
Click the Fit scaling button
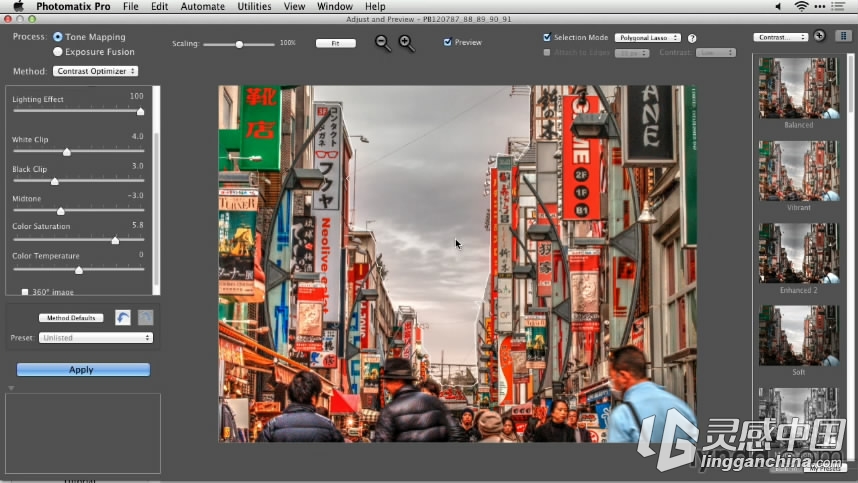click(x=335, y=43)
